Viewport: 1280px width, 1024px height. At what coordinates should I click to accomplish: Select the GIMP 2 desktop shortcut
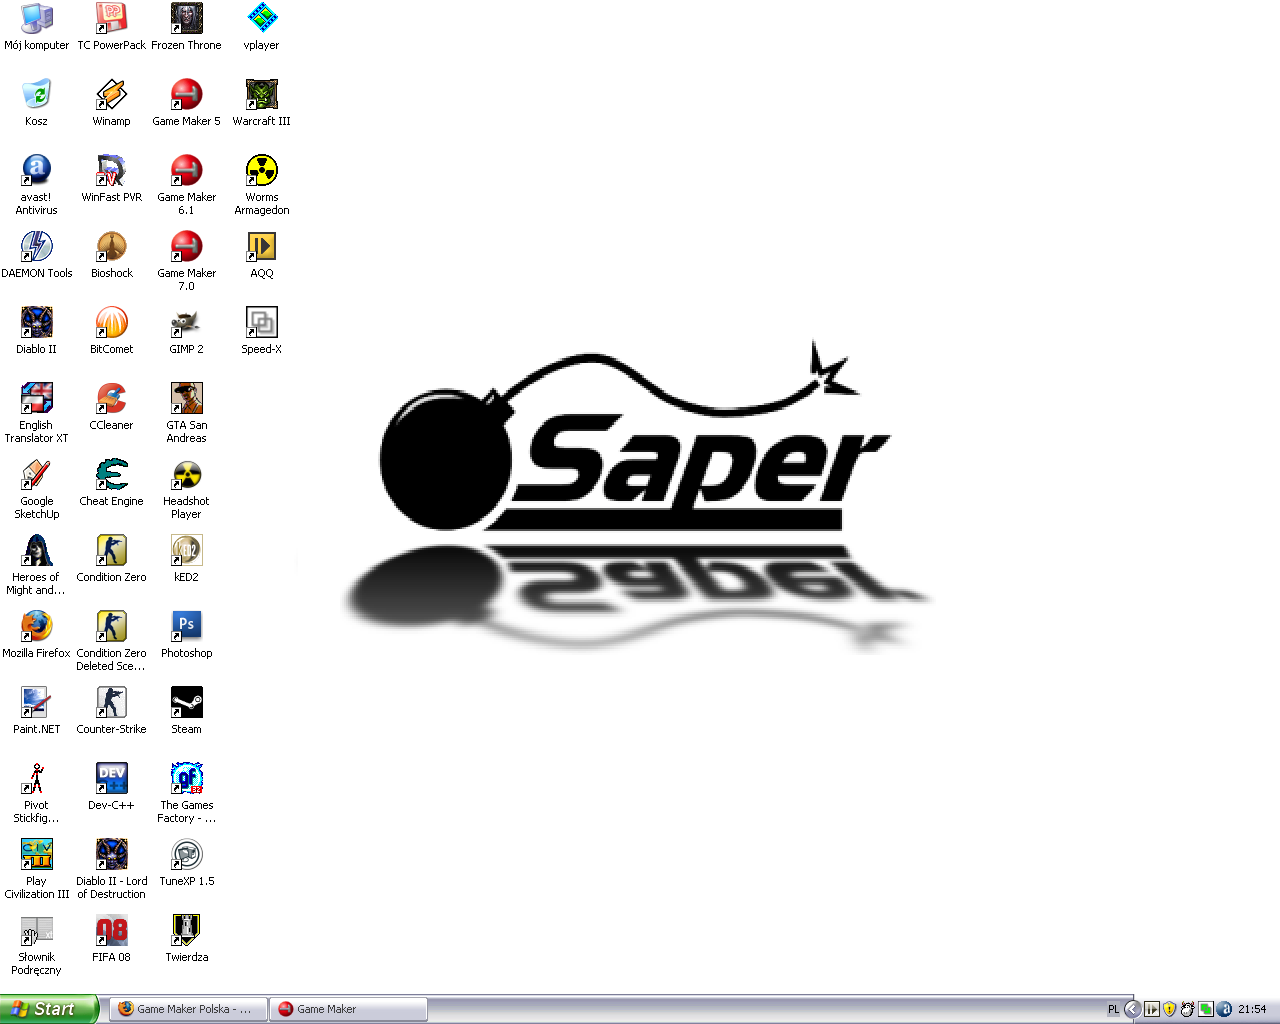[186, 323]
